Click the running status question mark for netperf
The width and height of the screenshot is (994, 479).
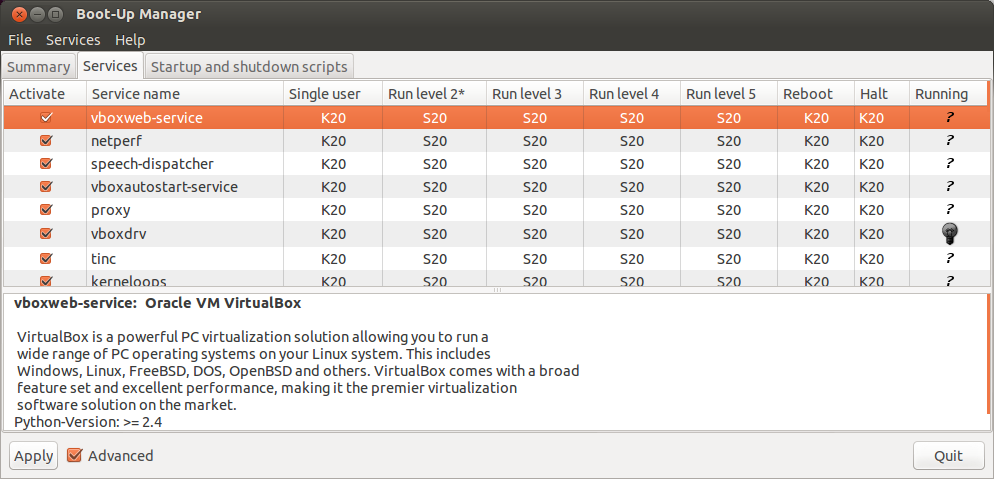pyautogui.click(x=949, y=141)
